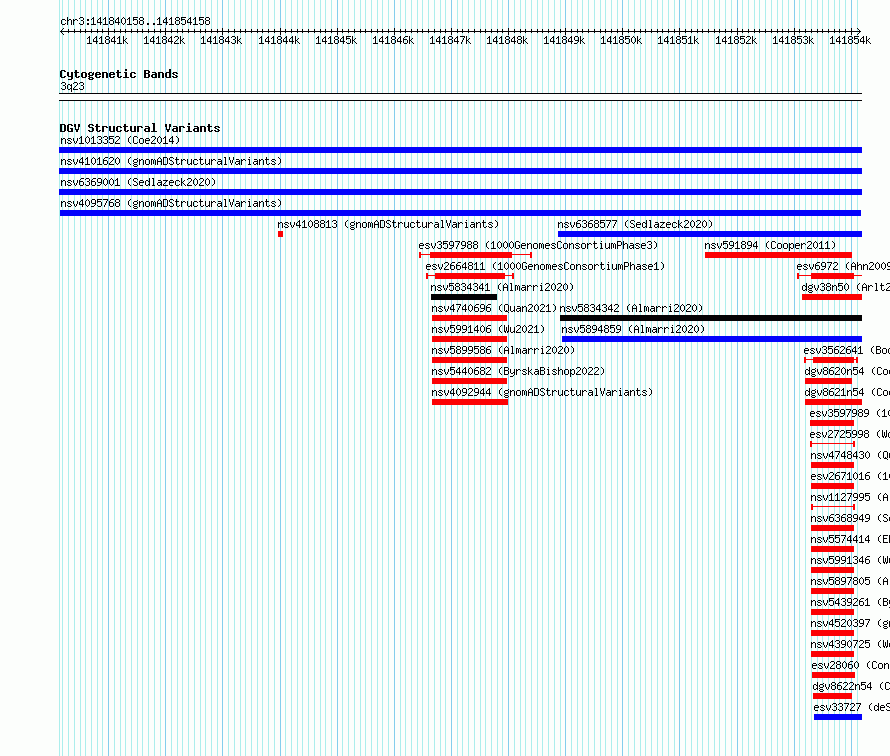
Task: Click the chr3:141840158..141854158 region label
Action: pyautogui.click(x=135, y=22)
